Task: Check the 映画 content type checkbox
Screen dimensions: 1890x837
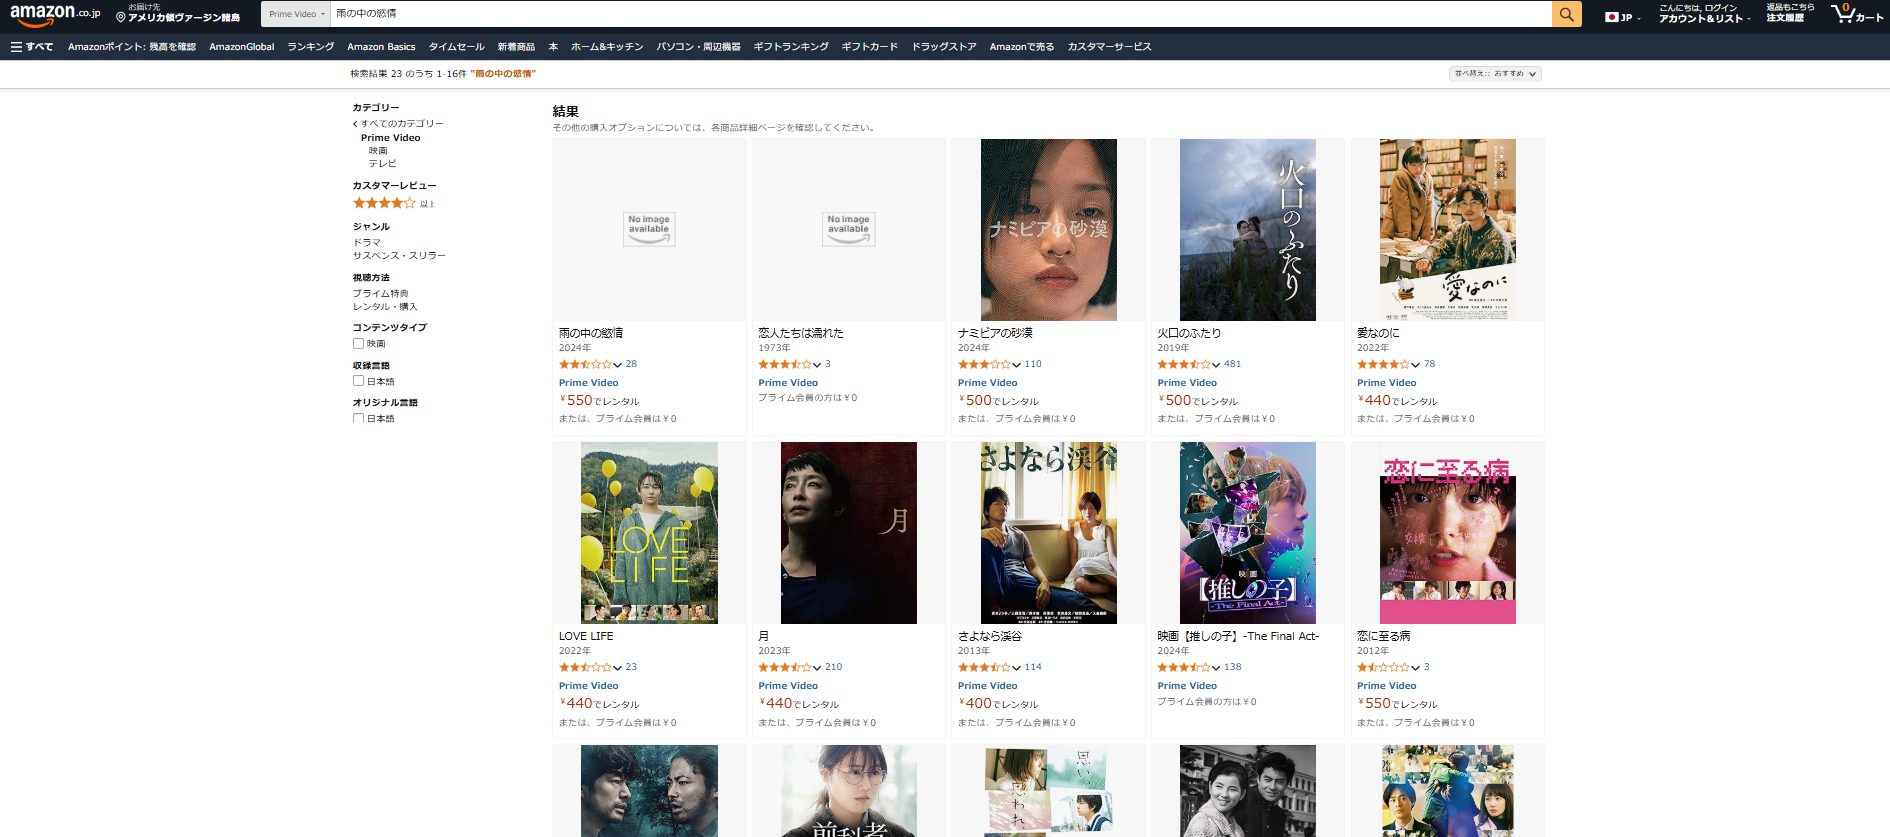Action: click(x=358, y=344)
